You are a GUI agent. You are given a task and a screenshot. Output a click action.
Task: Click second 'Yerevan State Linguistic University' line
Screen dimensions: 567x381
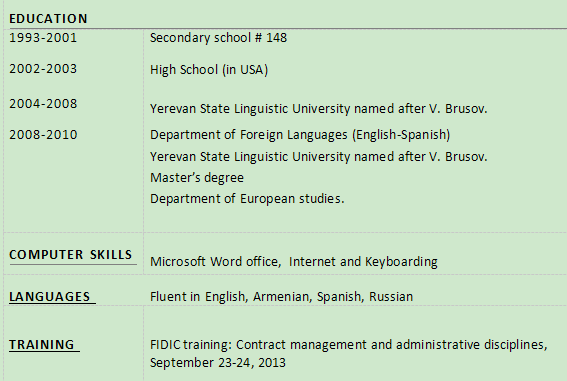click(319, 157)
